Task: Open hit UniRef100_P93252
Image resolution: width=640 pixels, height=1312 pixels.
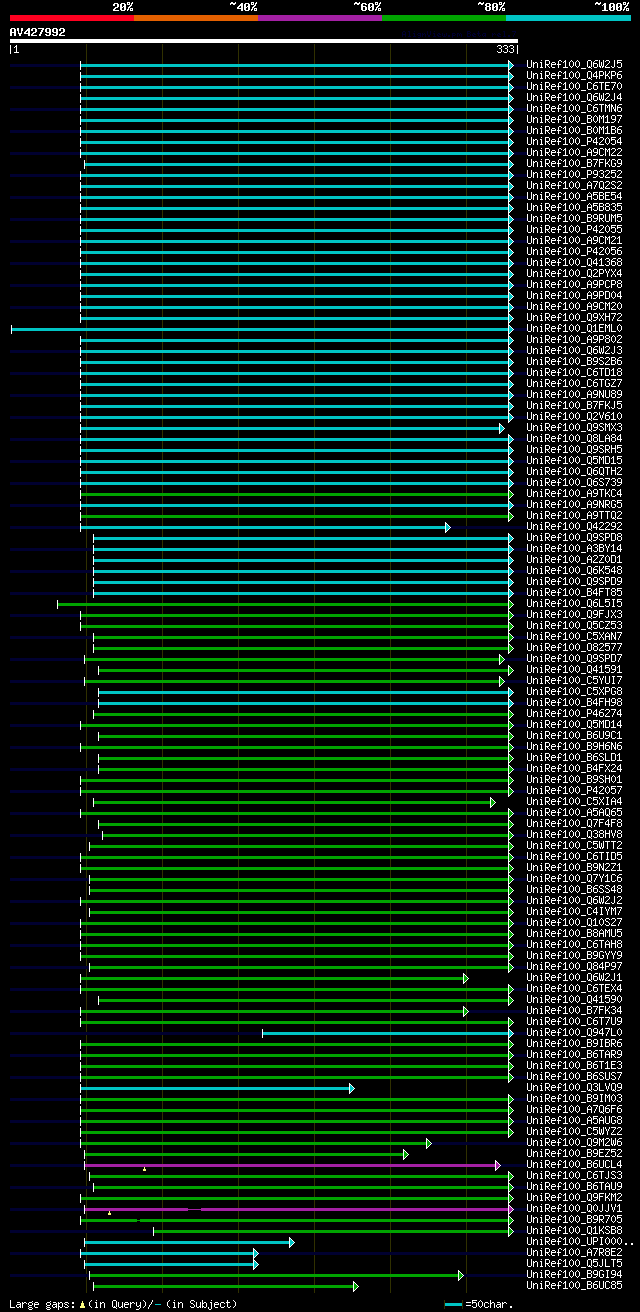Action: pyautogui.click(x=574, y=174)
